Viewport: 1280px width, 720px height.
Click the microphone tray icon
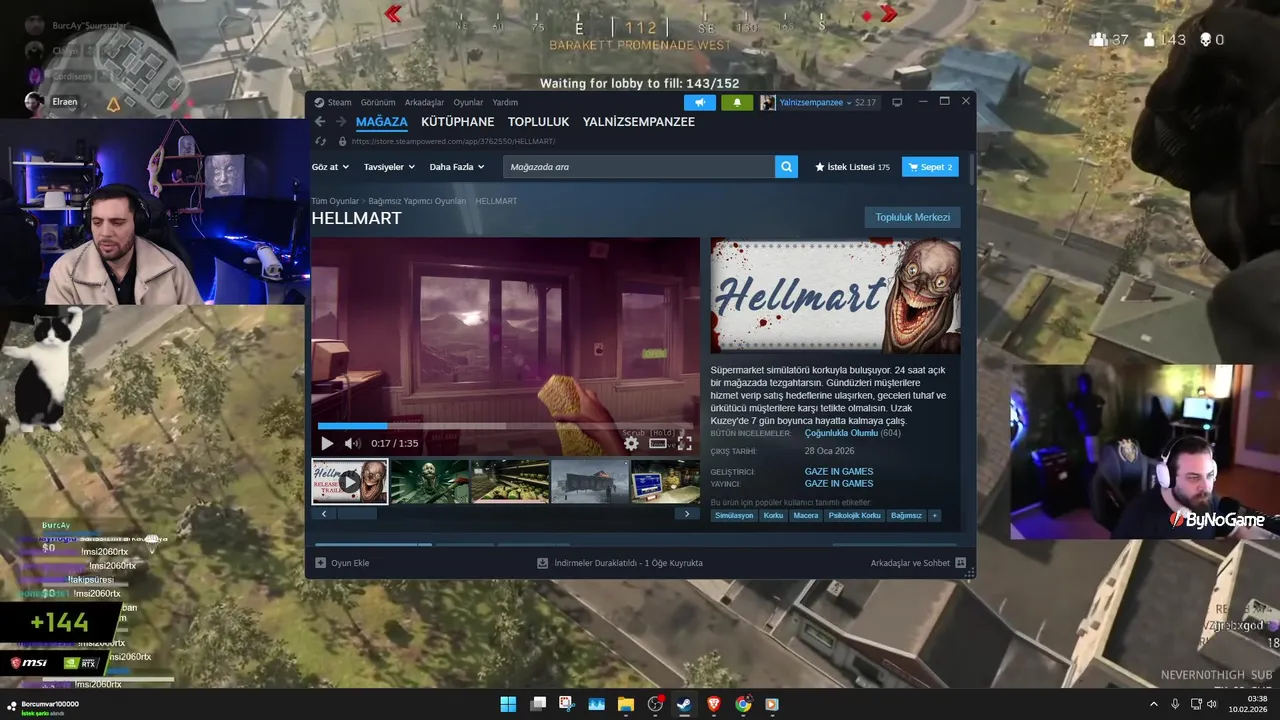(1175, 704)
